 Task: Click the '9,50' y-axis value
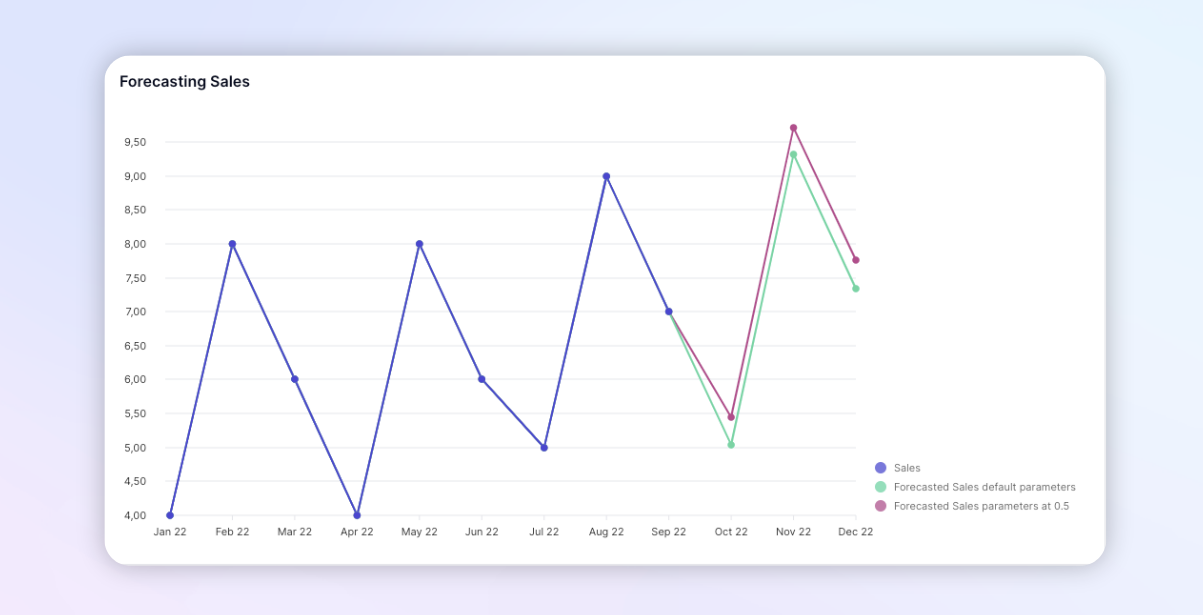pos(135,142)
